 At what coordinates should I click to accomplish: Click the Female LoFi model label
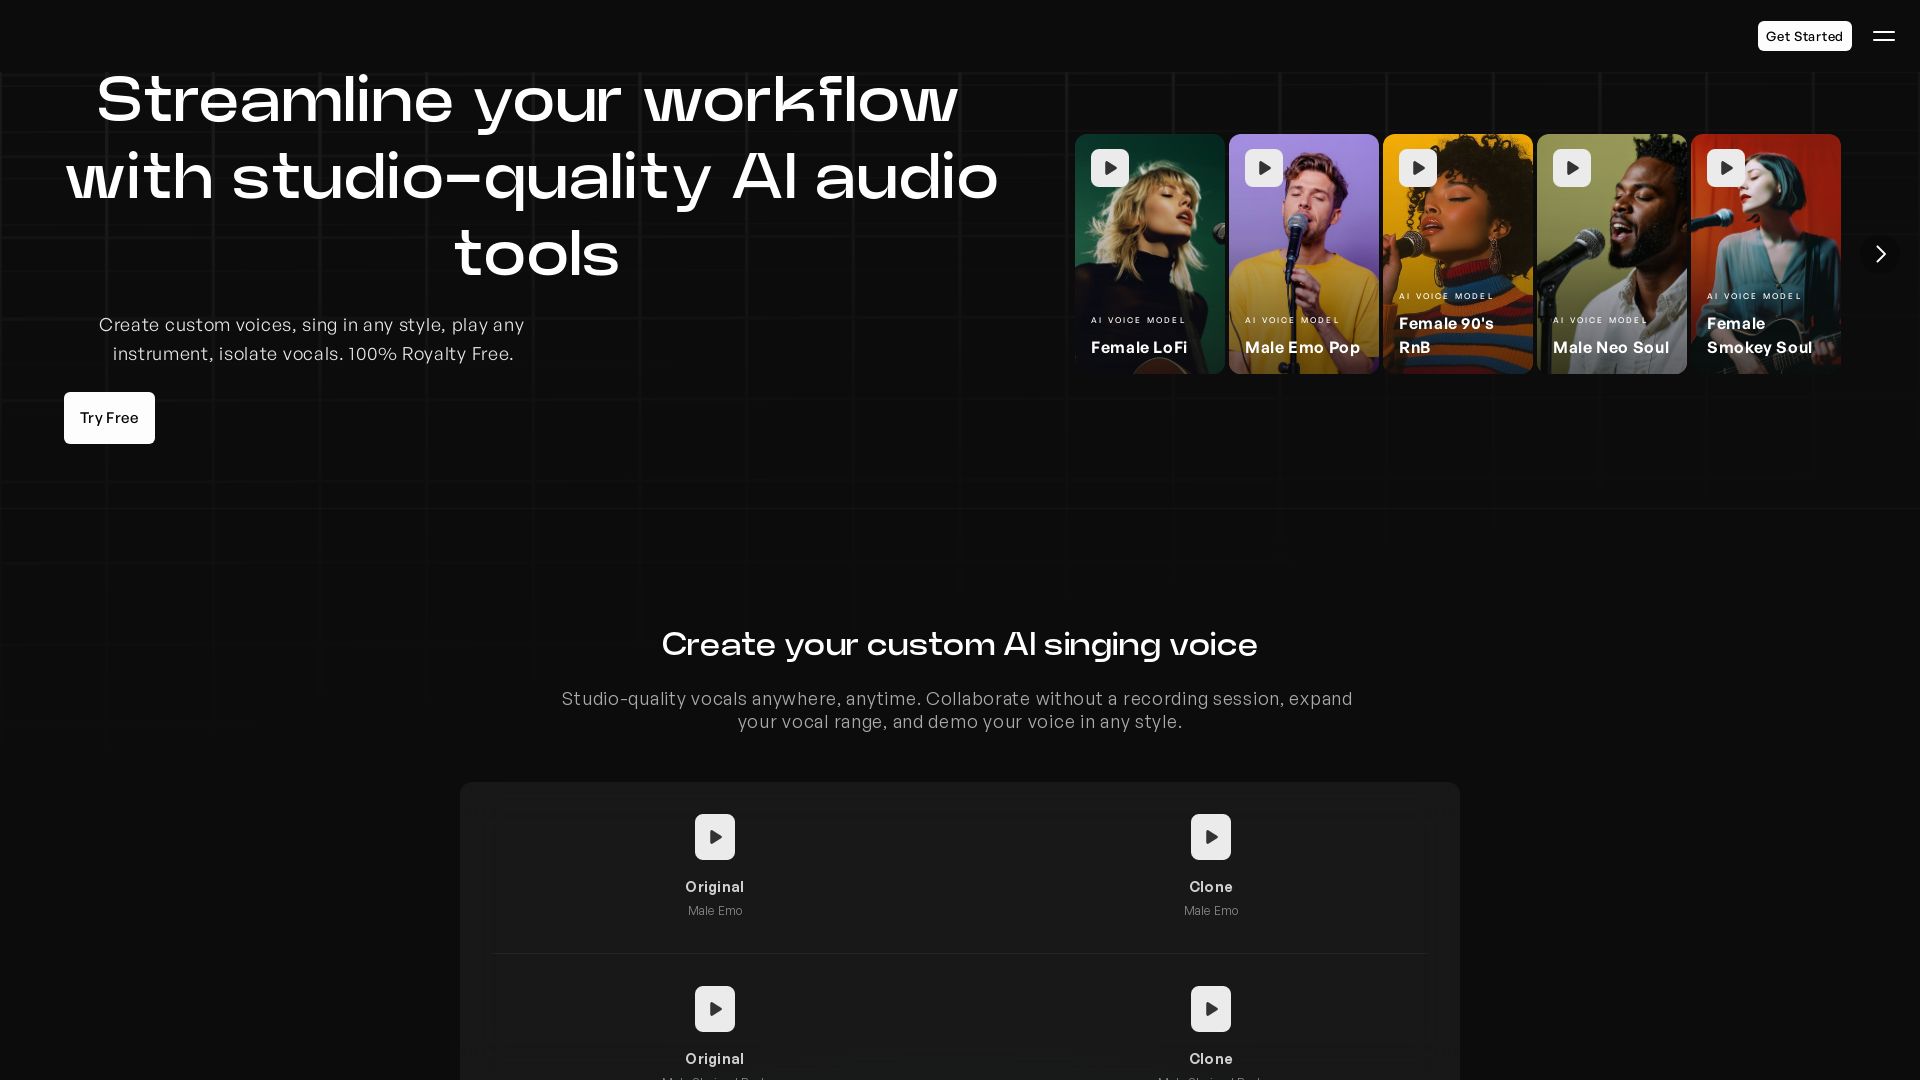pyautogui.click(x=1138, y=348)
